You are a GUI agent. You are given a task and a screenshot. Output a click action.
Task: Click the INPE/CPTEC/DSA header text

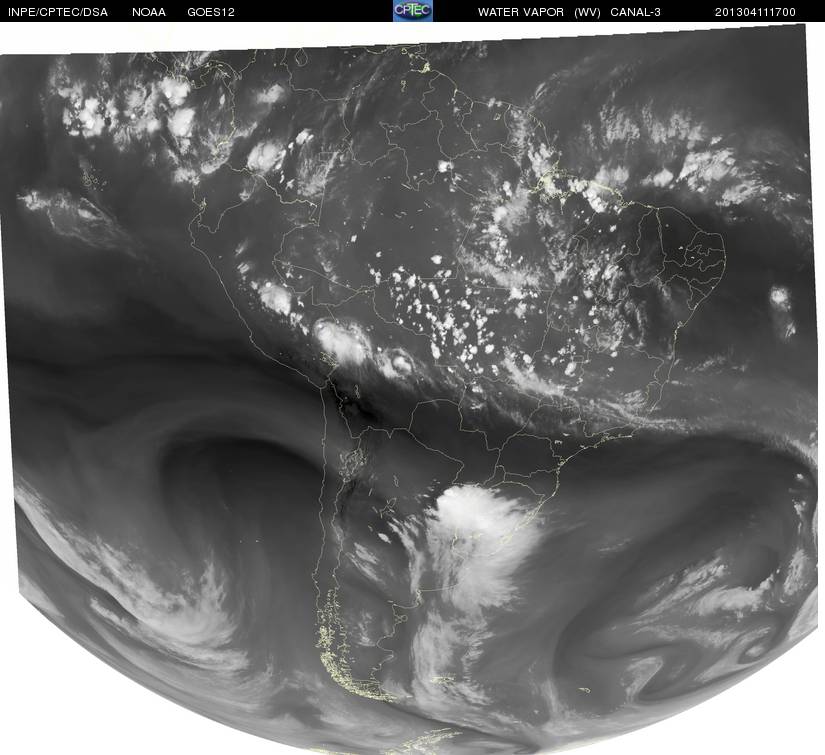point(58,12)
